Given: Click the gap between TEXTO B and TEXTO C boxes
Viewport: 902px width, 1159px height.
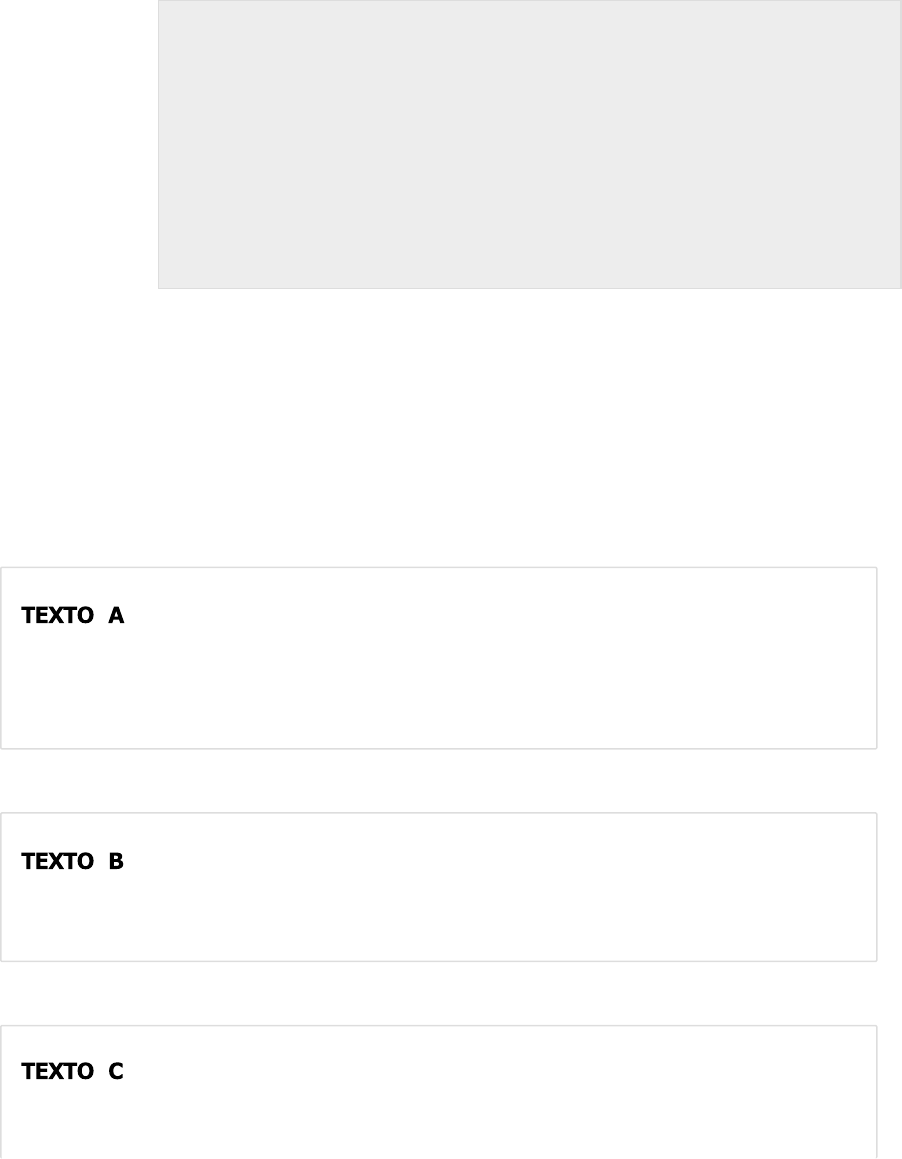Looking at the screenshot, I should (438, 994).
